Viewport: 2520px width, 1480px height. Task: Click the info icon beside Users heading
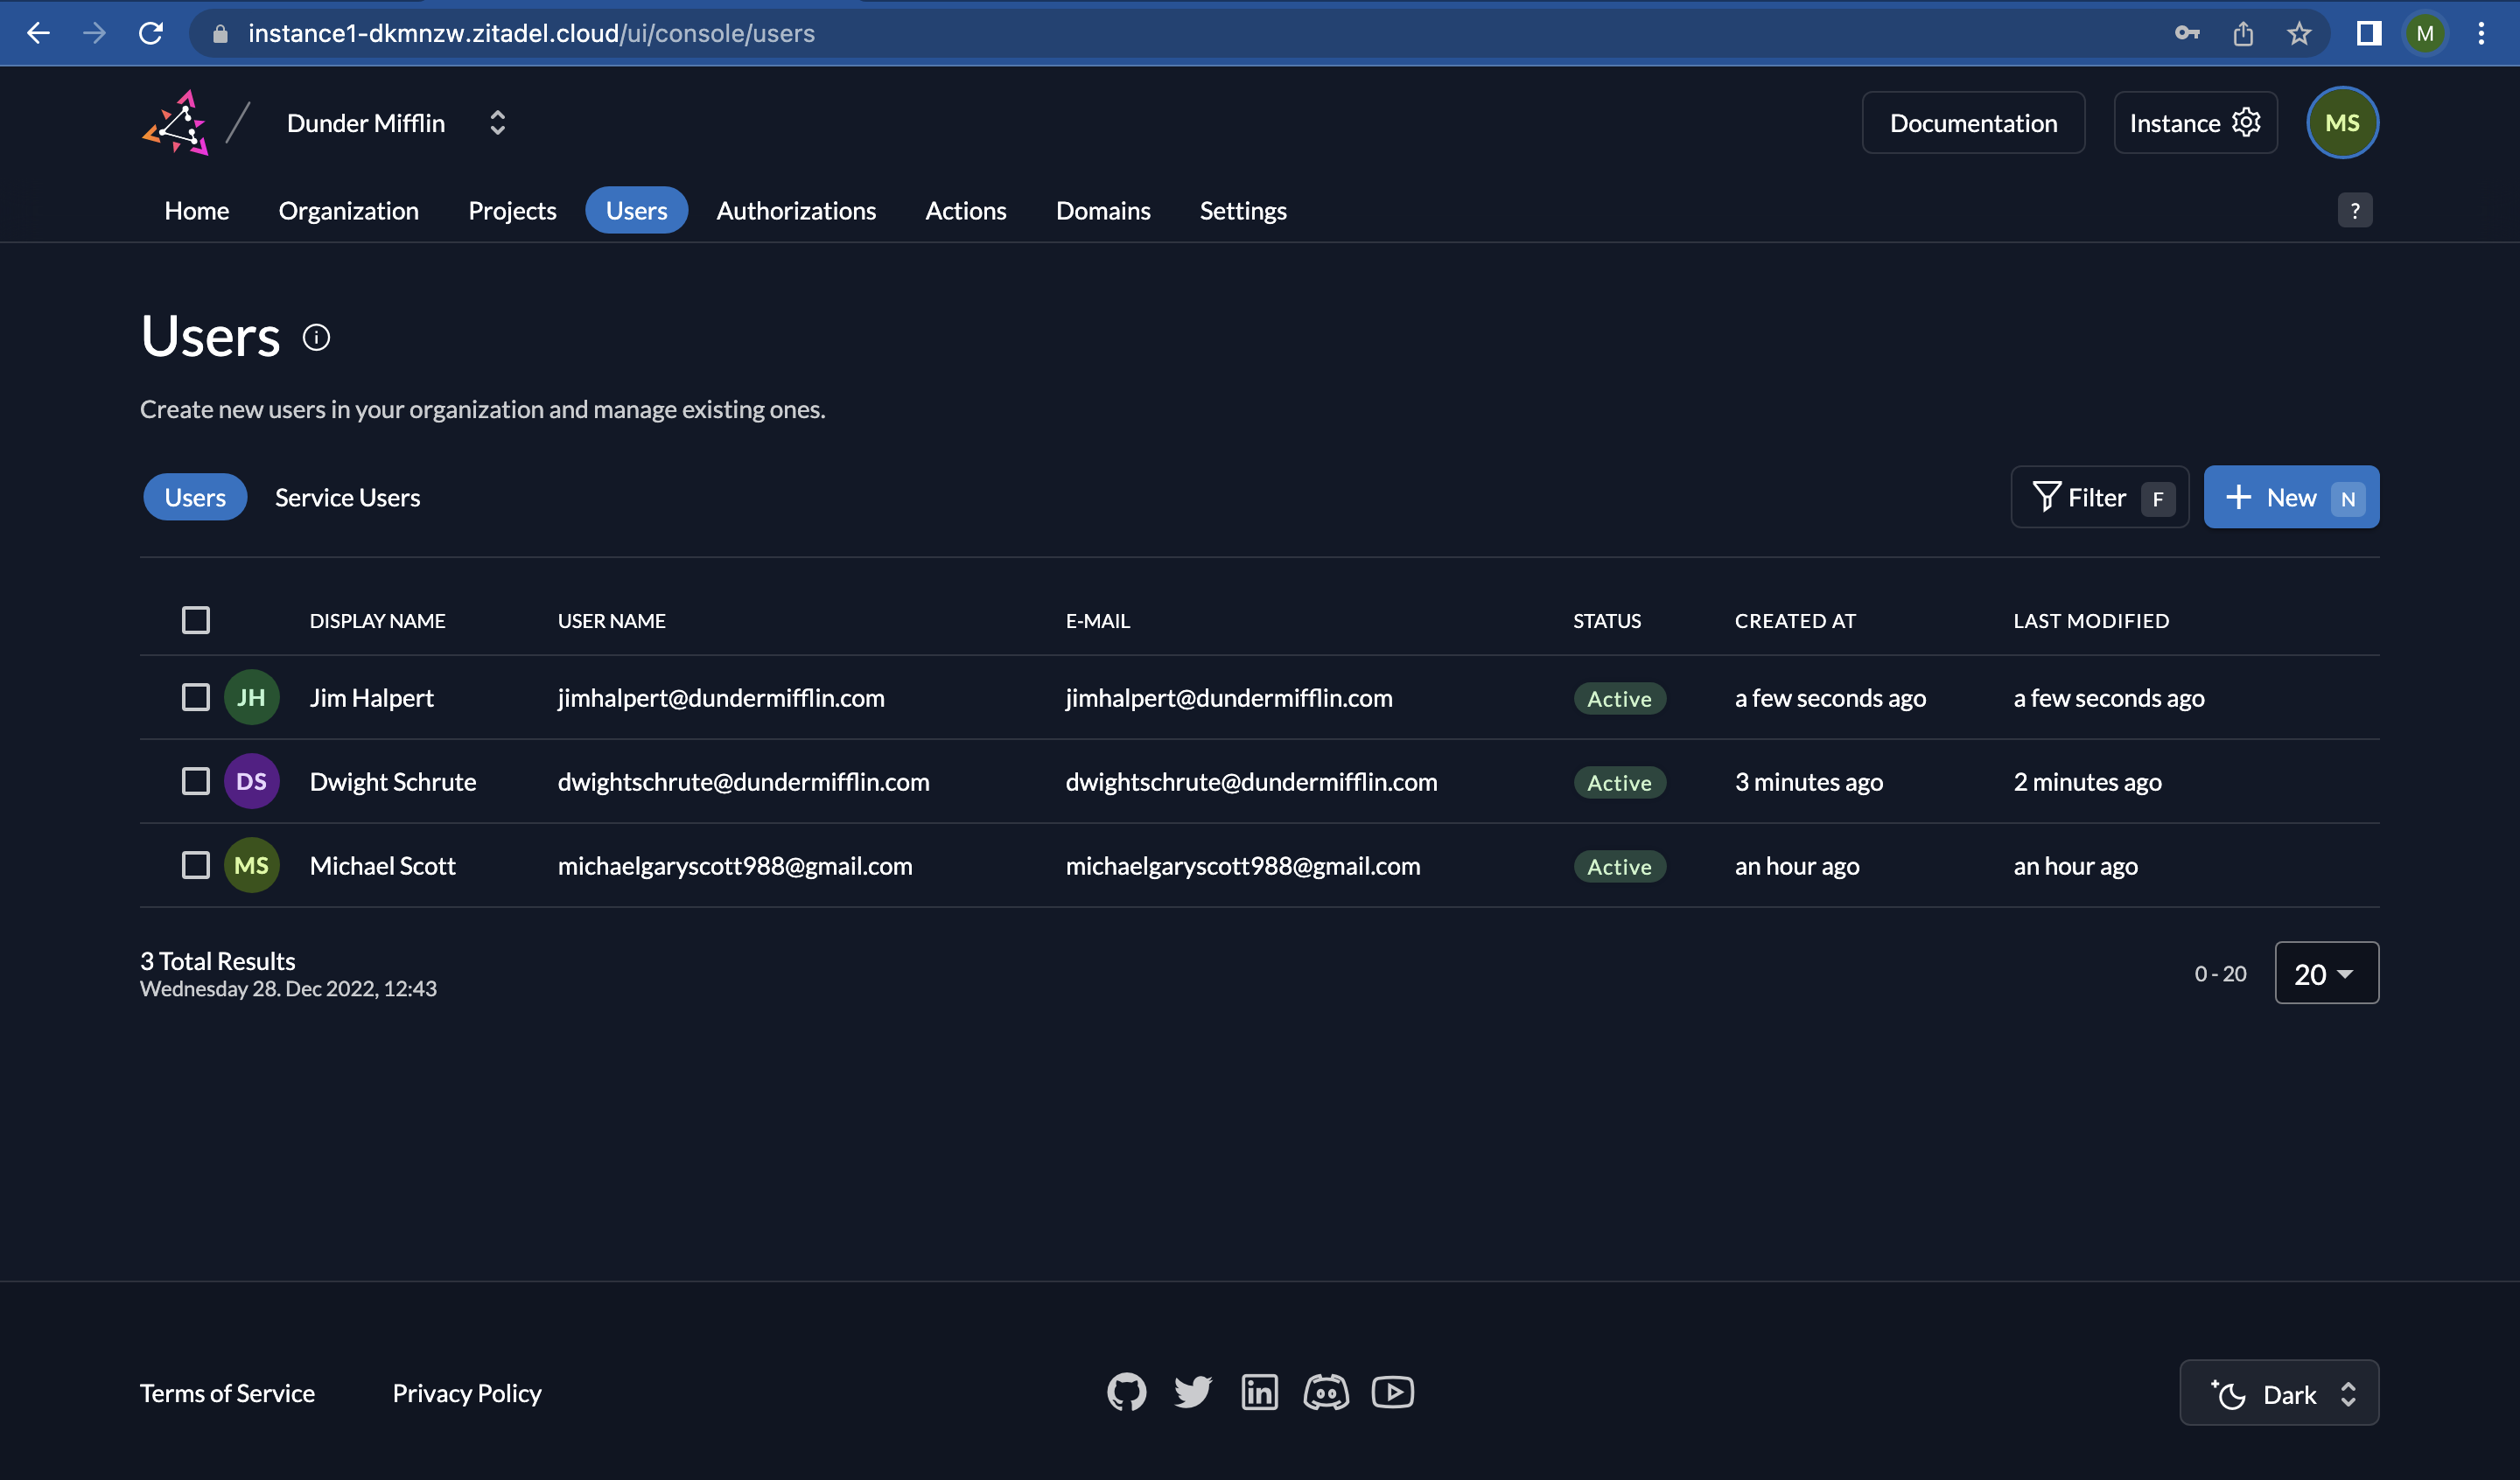[x=316, y=338]
